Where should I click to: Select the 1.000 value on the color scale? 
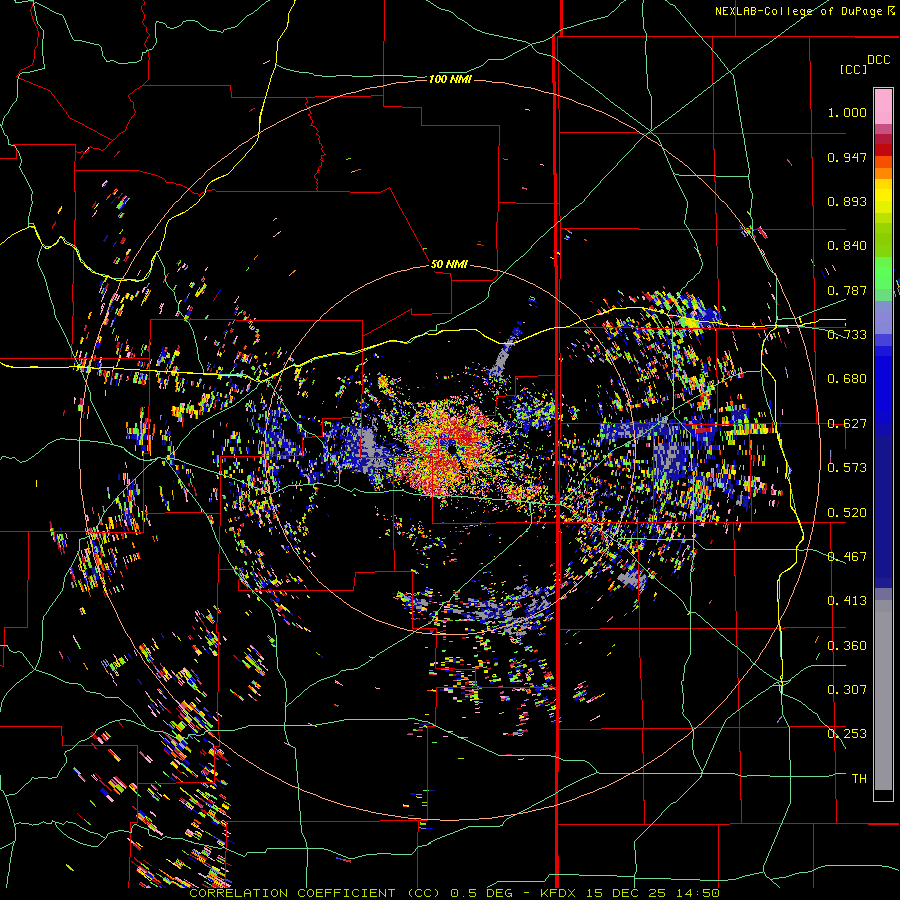pyautogui.click(x=847, y=112)
